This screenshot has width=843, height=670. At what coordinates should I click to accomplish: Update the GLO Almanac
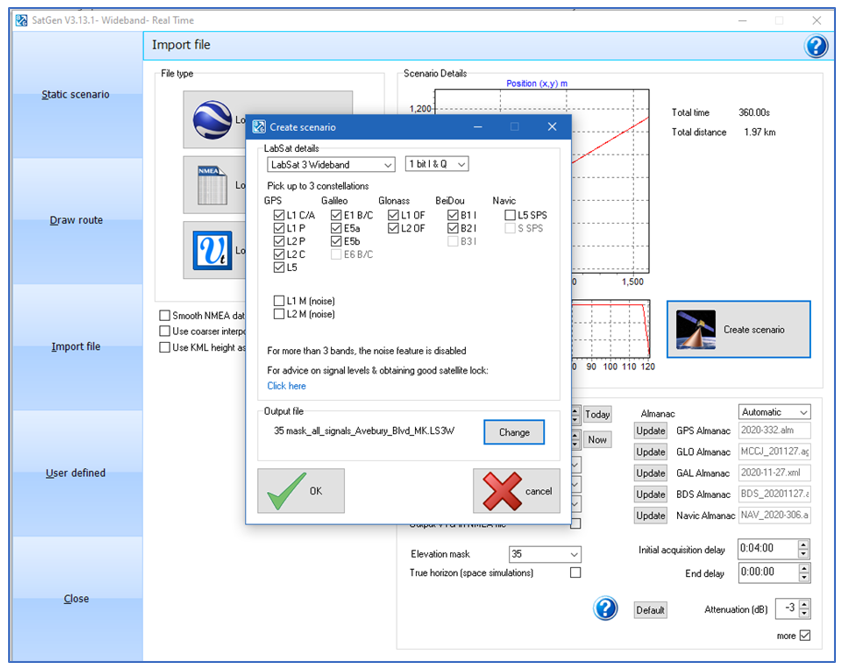click(x=651, y=452)
